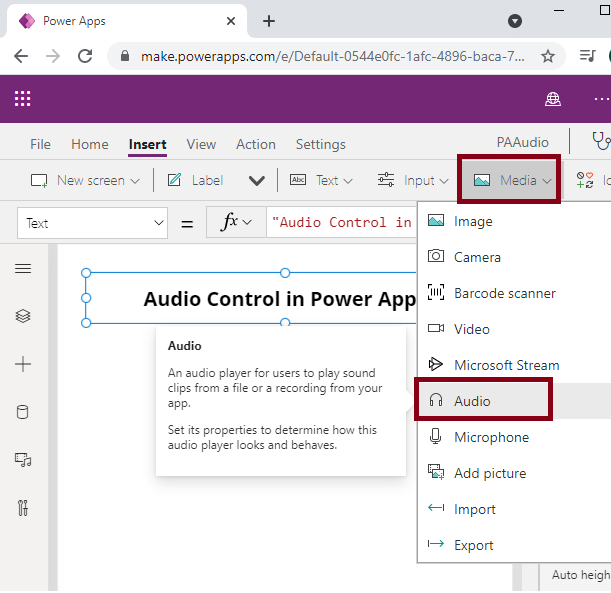Expand the chevron next to Label
The image size is (611, 593).
(x=257, y=181)
